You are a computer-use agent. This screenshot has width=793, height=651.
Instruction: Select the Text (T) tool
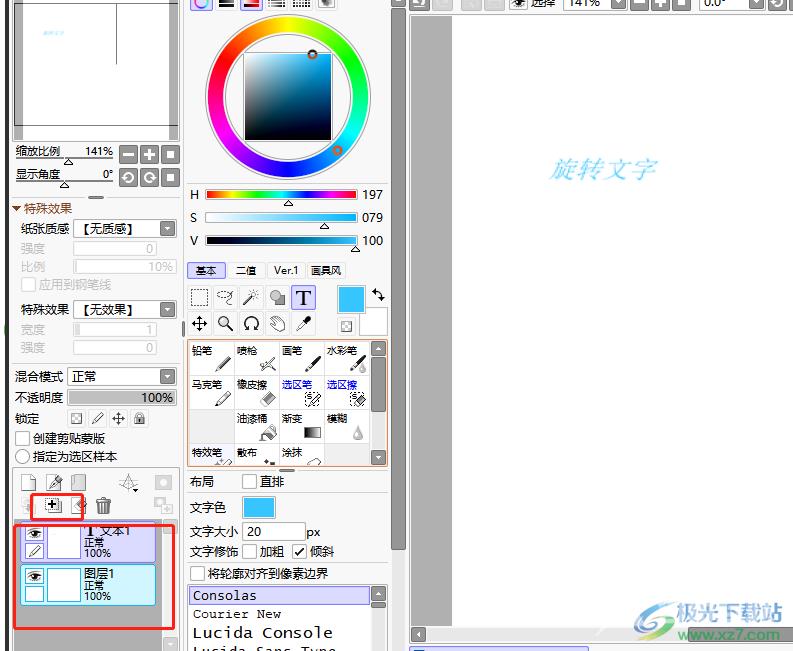pos(303,297)
